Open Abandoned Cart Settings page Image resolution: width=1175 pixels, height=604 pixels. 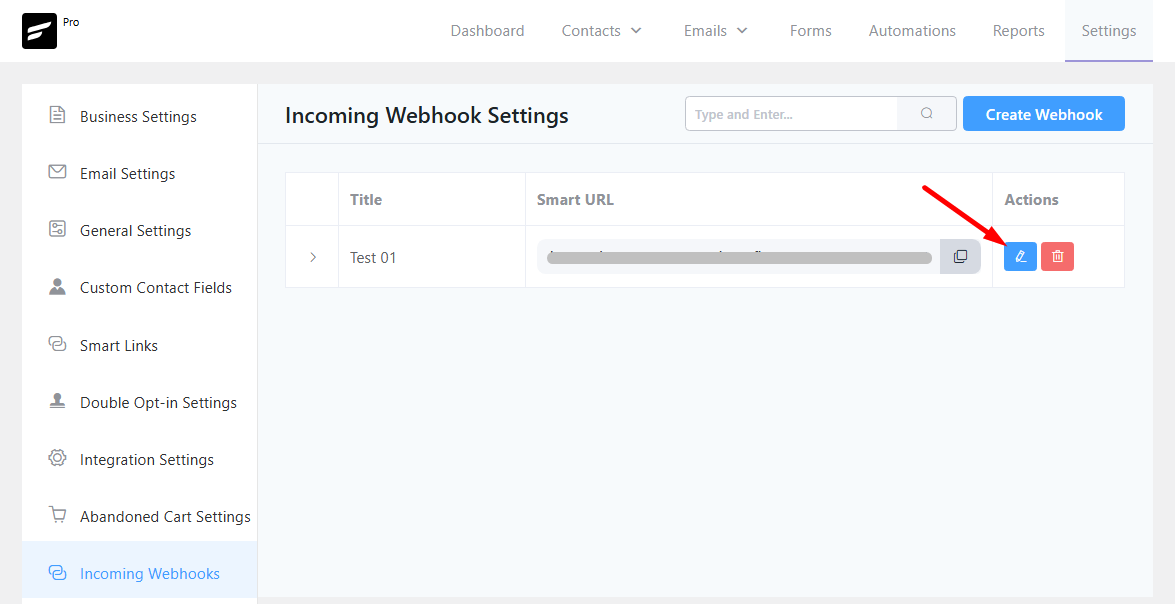[165, 517]
